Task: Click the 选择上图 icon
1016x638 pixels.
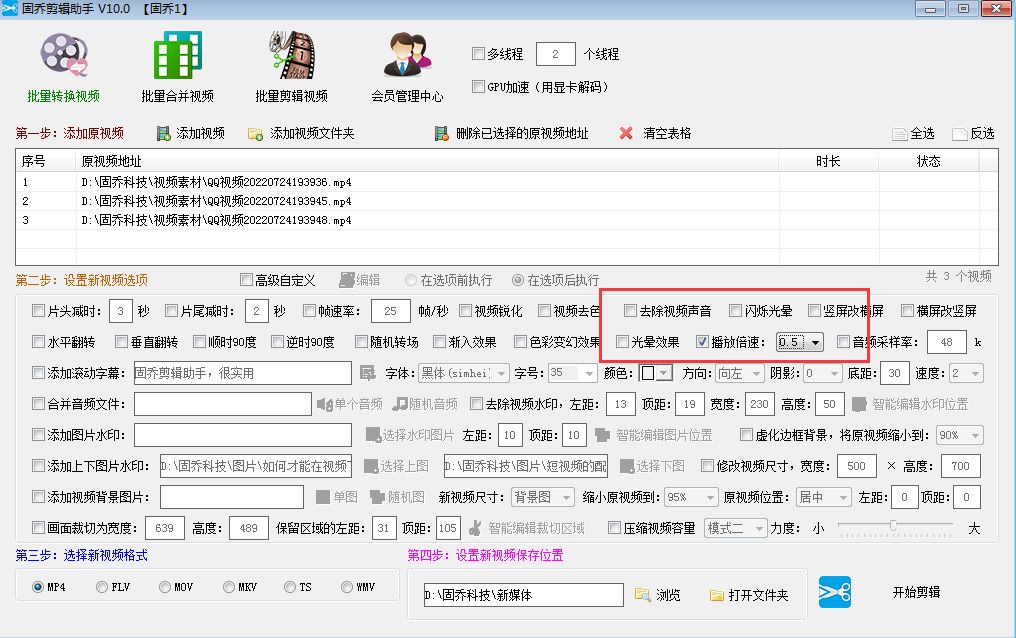Action: (371, 466)
